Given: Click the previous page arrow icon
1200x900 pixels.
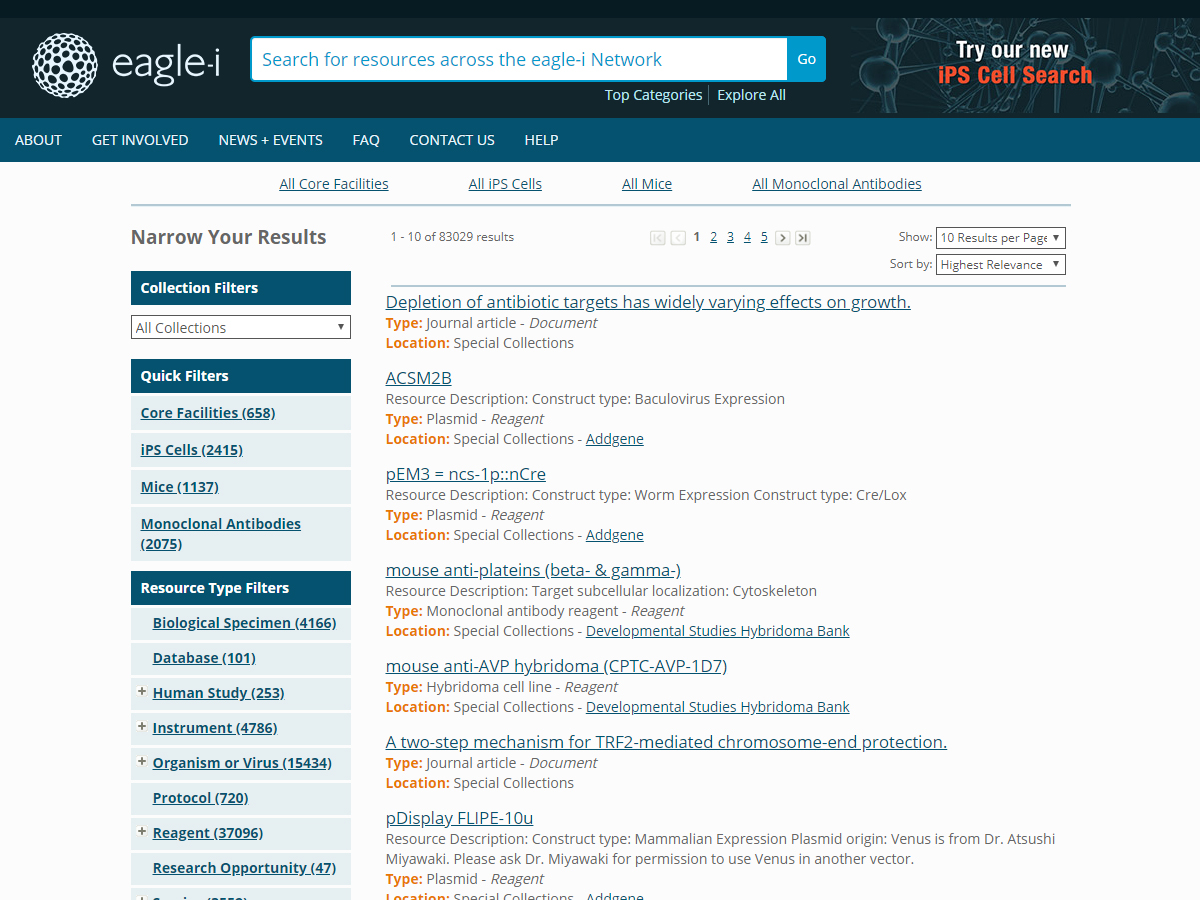Looking at the screenshot, I should pyautogui.click(x=678, y=238).
